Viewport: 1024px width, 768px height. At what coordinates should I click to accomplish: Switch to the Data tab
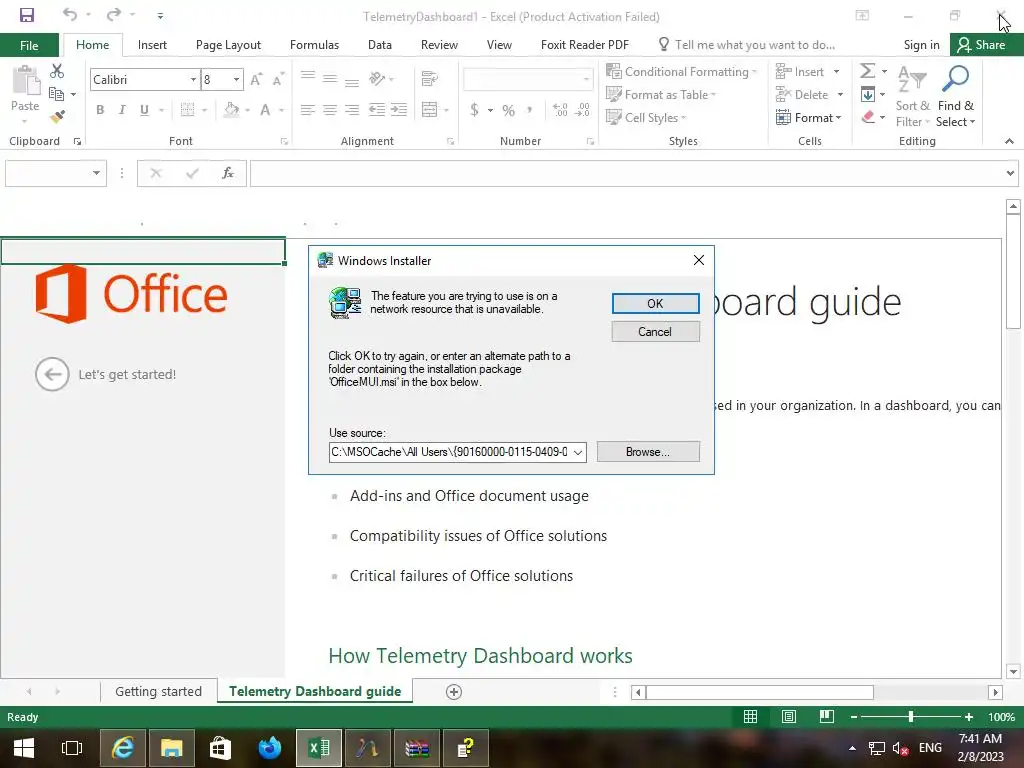point(379,45)
